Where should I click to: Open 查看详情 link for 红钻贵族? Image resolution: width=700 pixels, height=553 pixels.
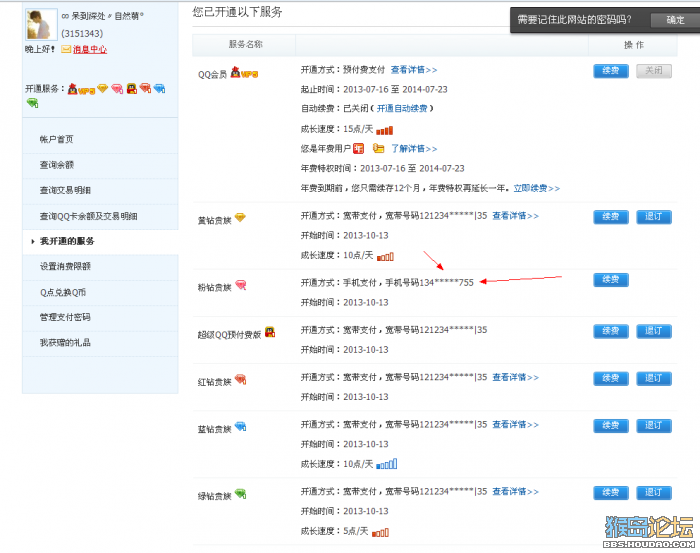point(515,378)
